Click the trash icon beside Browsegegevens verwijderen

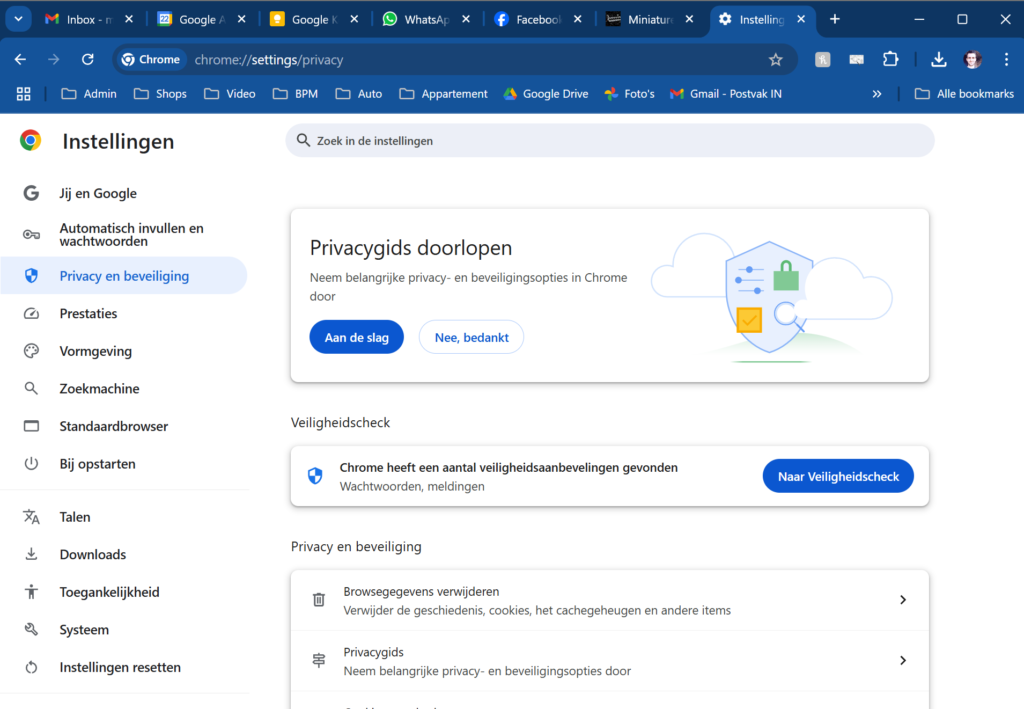click(x=319, y=599)
